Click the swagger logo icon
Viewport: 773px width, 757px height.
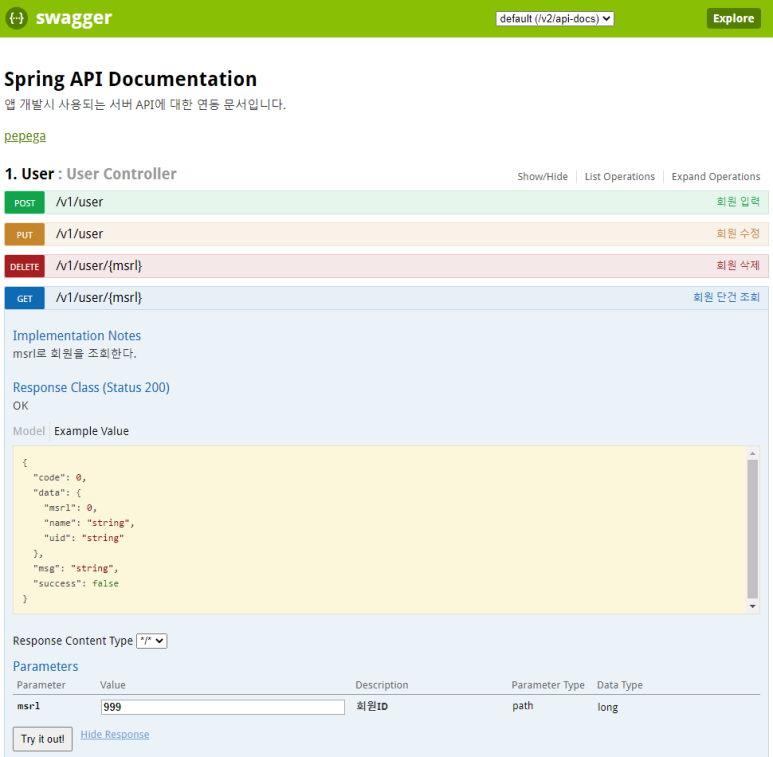click(17, 18)
